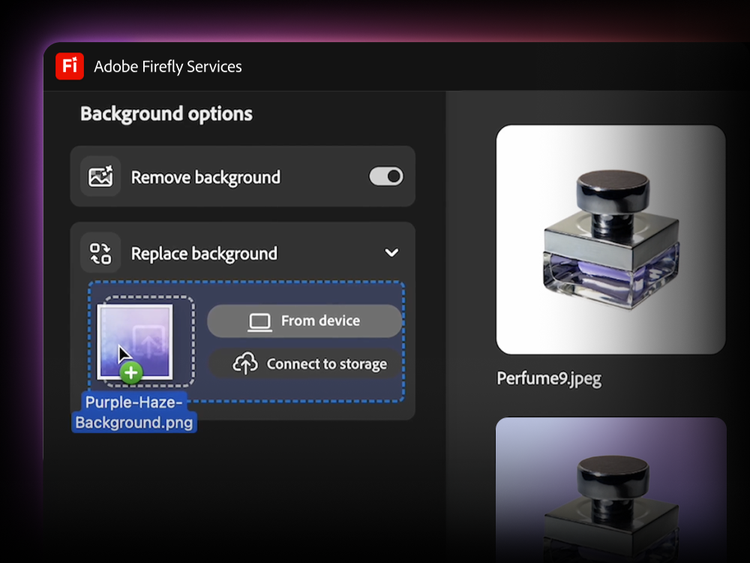The image size is (750, 563).
Task: Click the cloud upload icon
Action: click(x=245, y=364)
